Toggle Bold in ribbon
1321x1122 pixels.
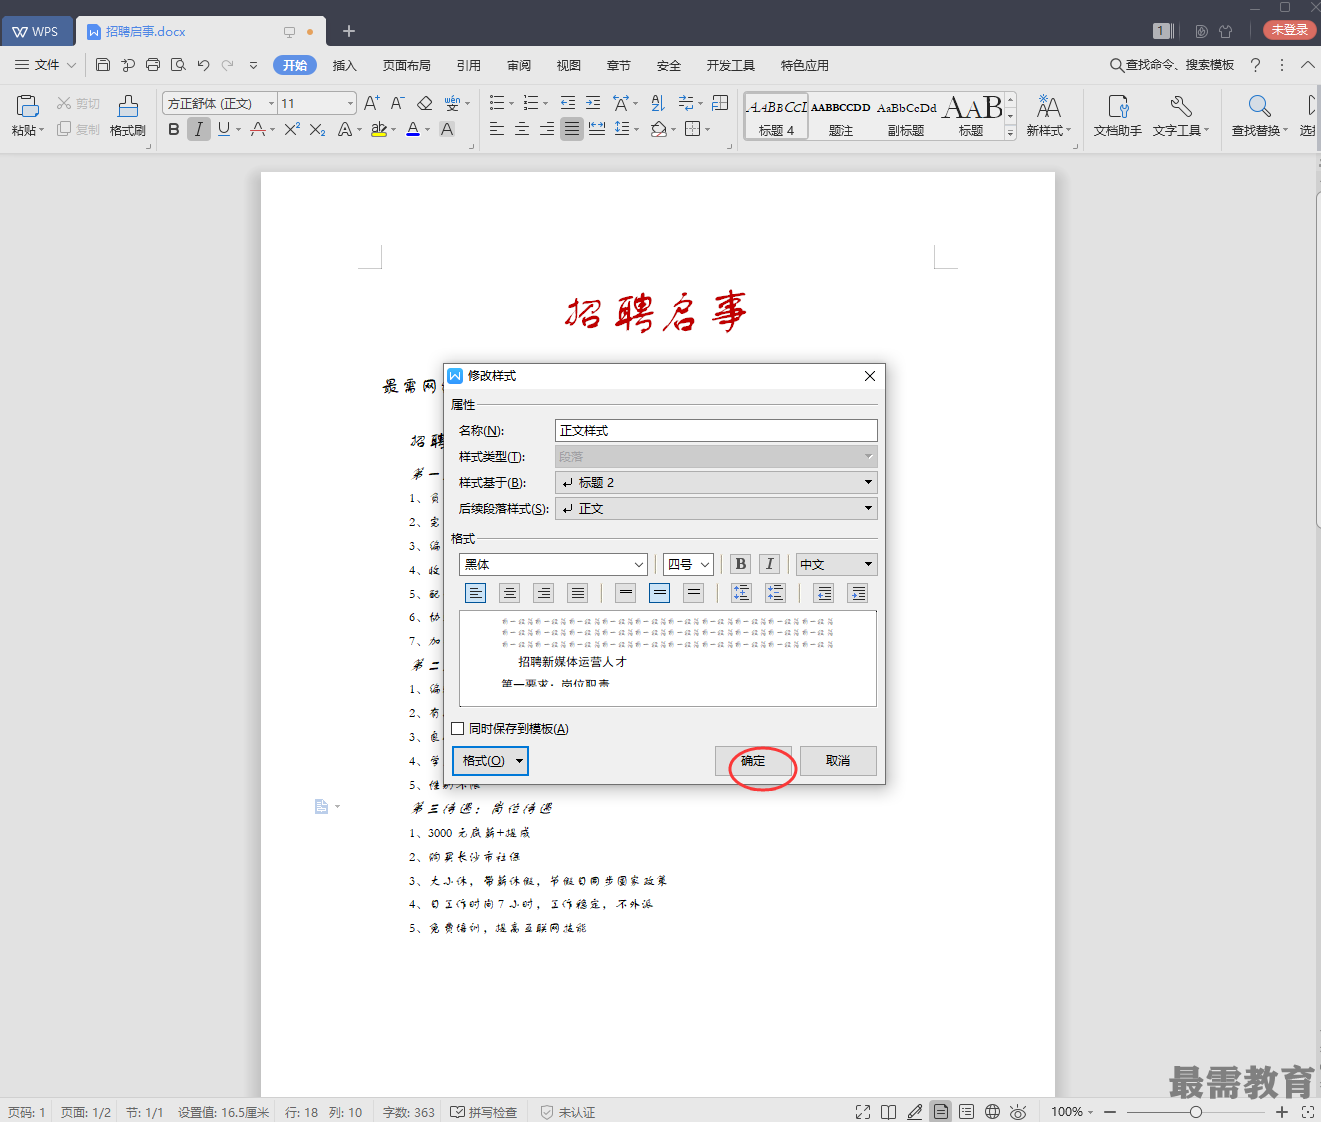coord(174,129)
